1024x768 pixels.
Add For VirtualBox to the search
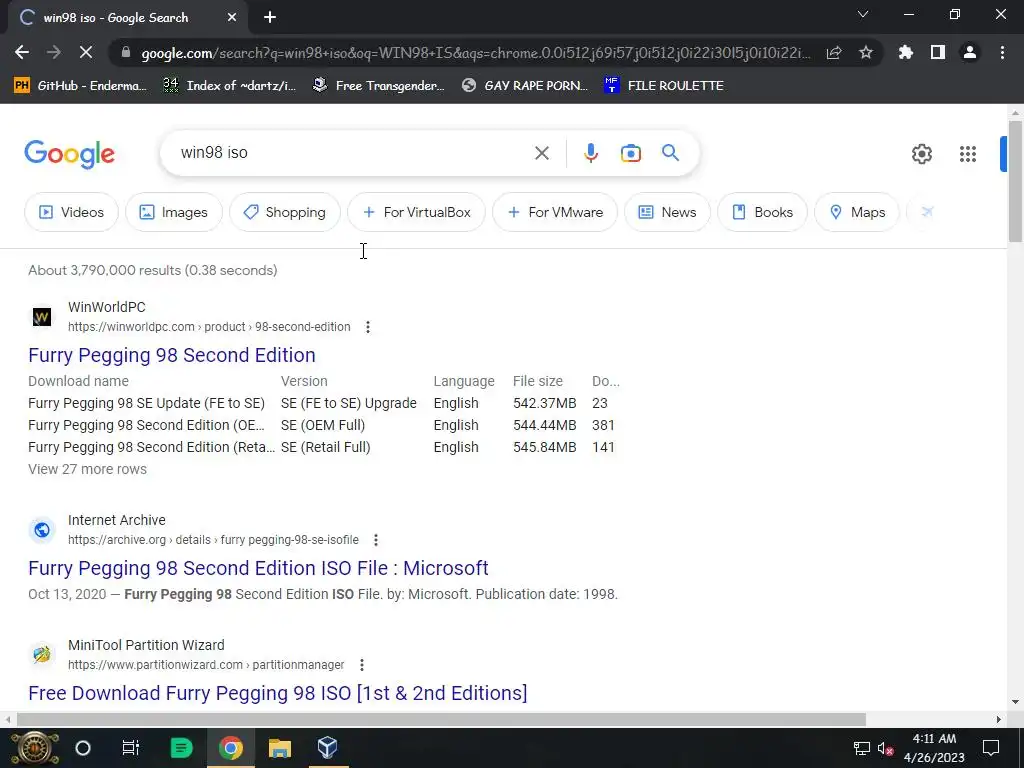tap(417, 212)
